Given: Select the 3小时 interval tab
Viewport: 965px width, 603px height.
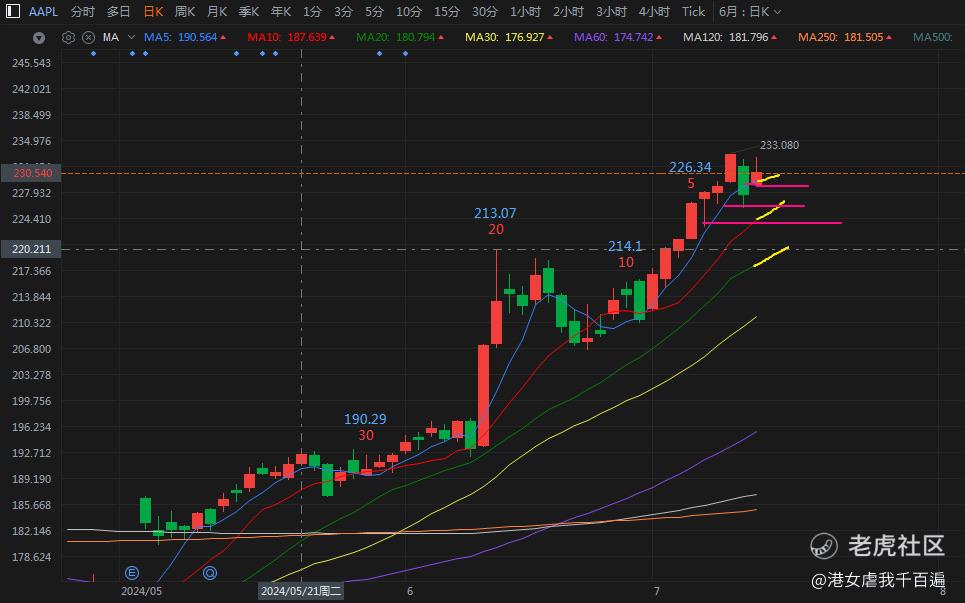Looking at the screenshot, I should 611,12.
